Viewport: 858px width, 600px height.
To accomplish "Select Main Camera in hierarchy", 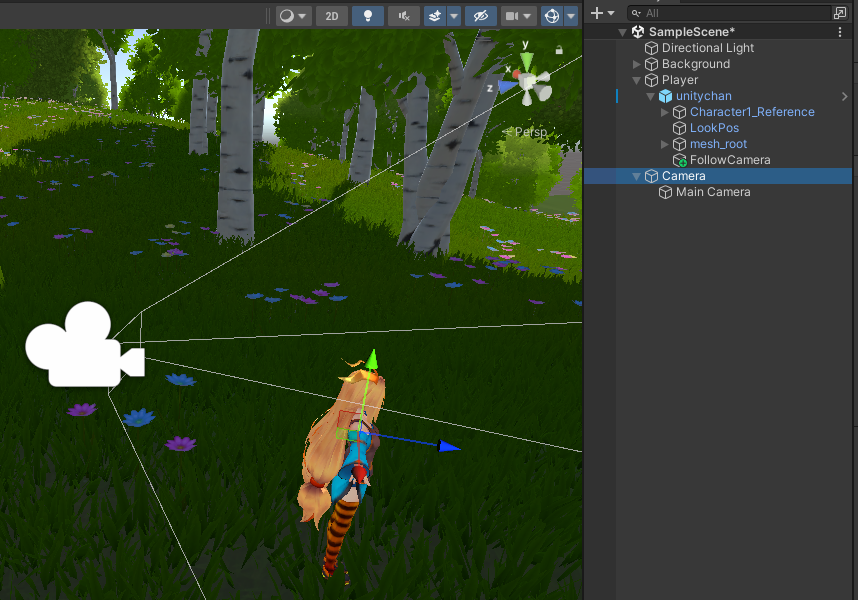I will tap(713, 192).
